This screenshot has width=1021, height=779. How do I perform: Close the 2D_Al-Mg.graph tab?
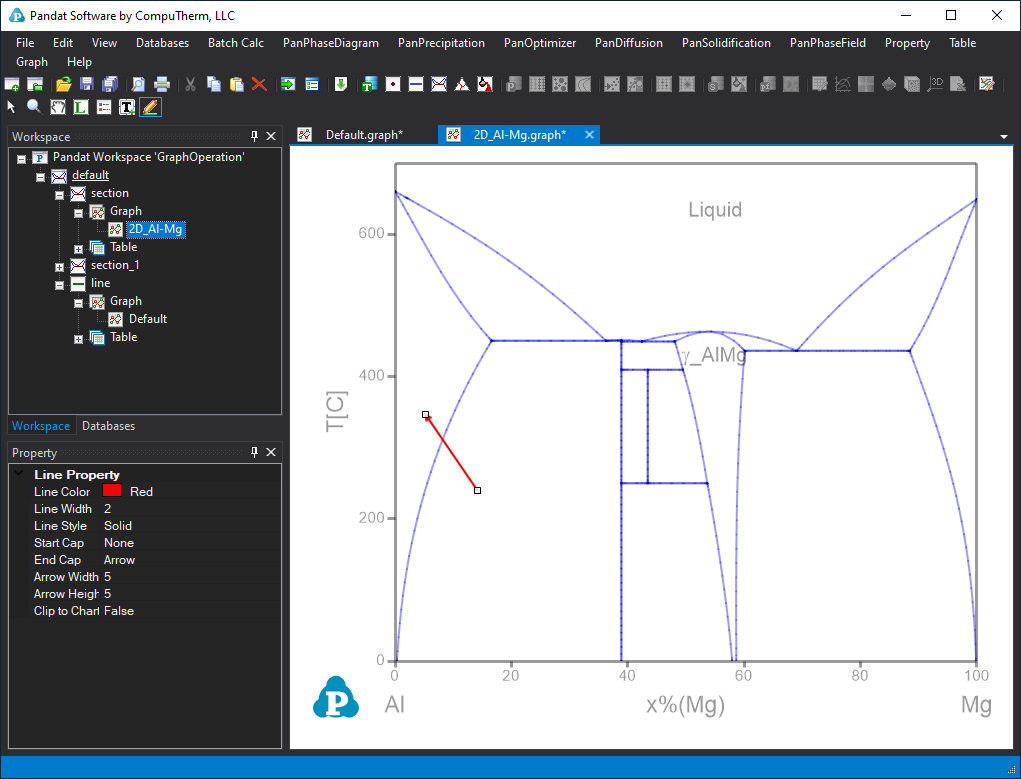tap(589, 135)
